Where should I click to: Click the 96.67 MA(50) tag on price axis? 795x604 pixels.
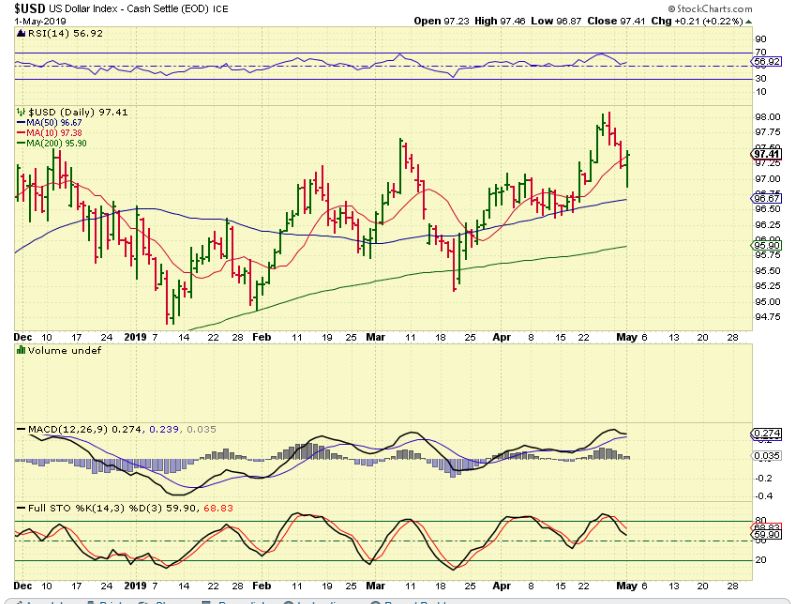pyautogui.click(x=767, y=198)
